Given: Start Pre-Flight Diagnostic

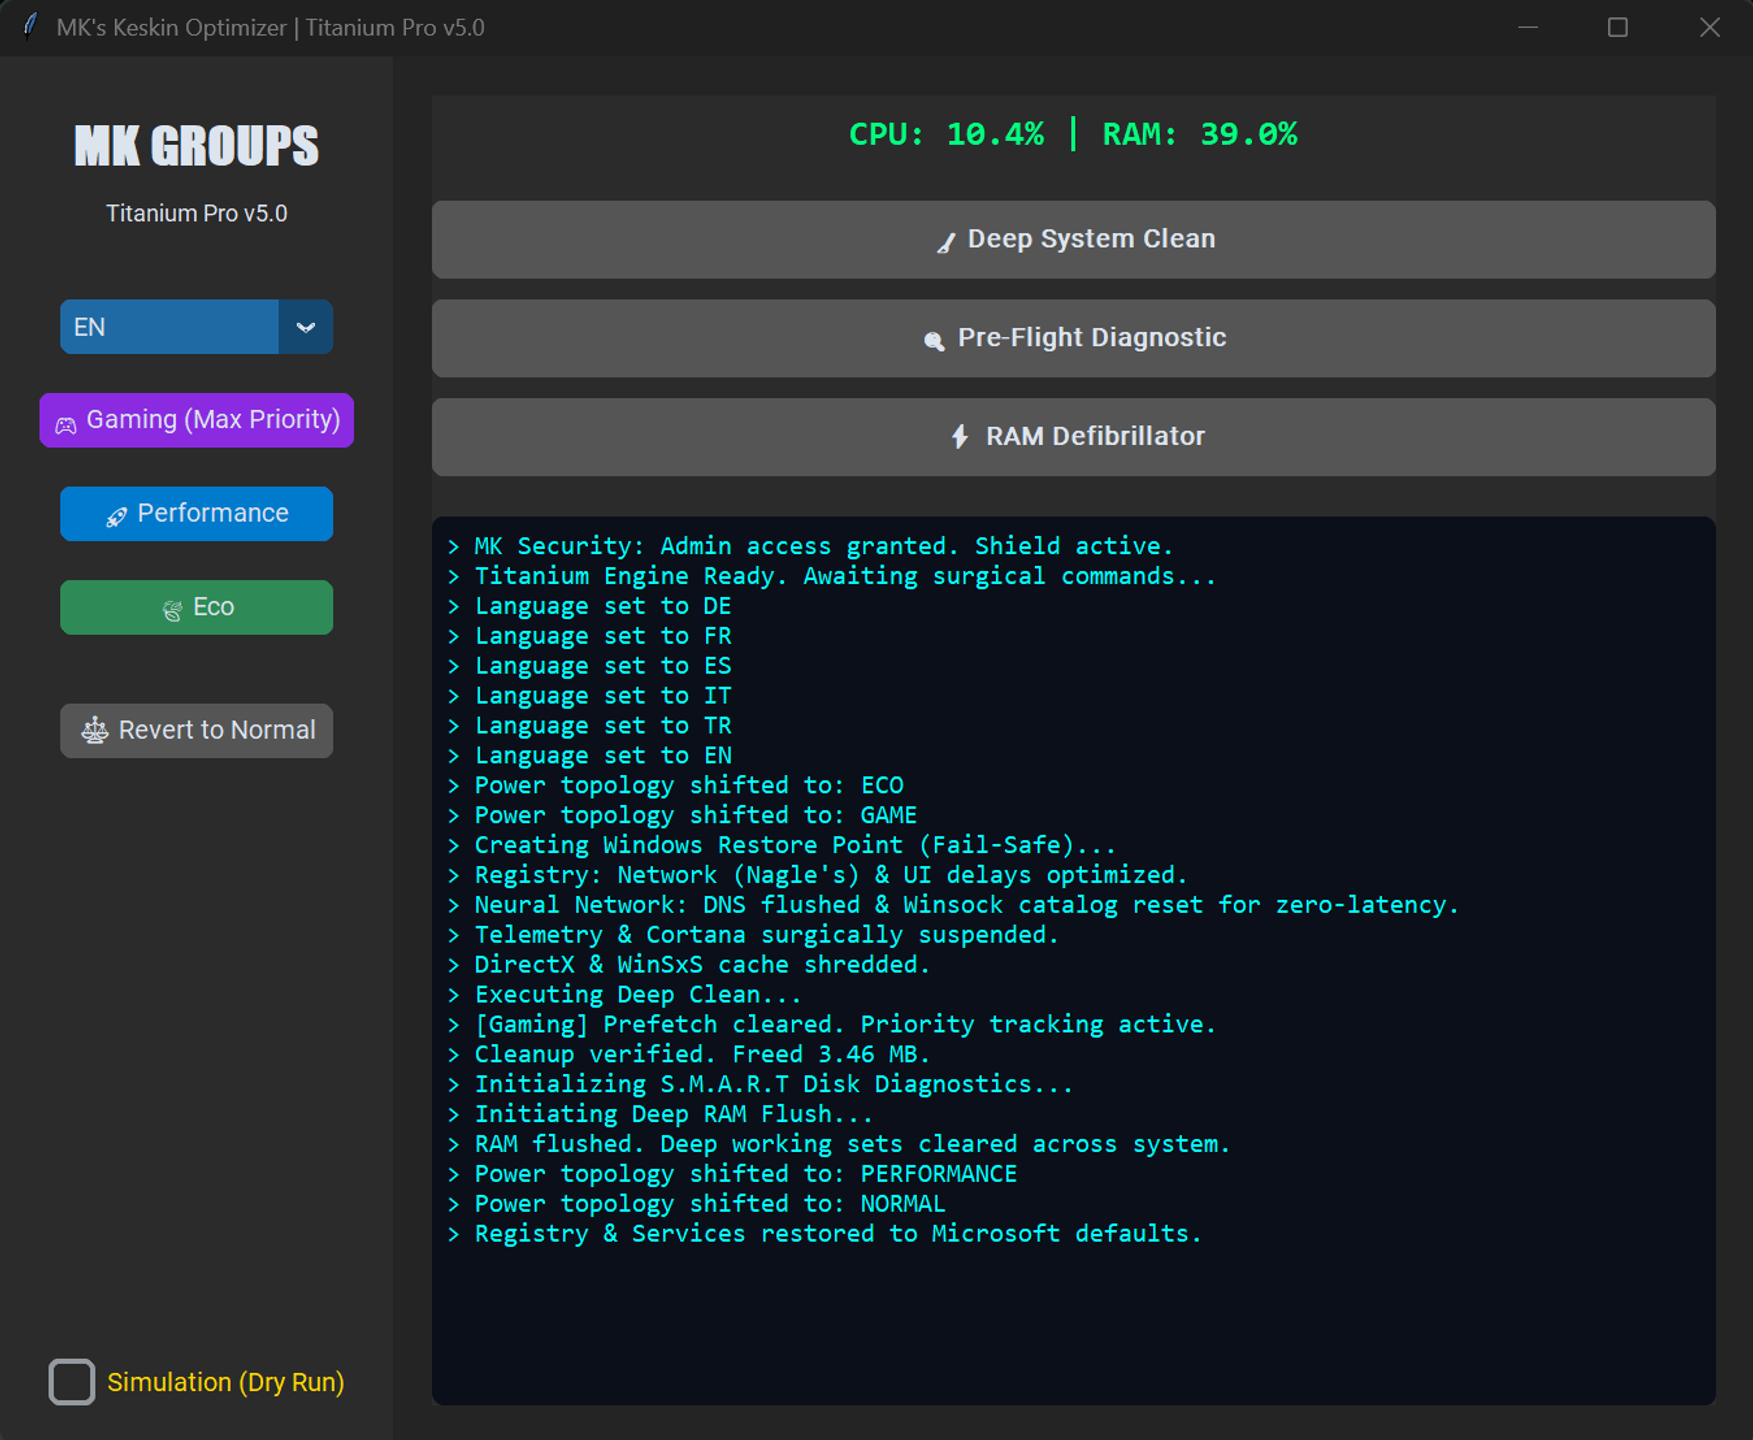Looking at the screenshot, I should point(1073,338).
